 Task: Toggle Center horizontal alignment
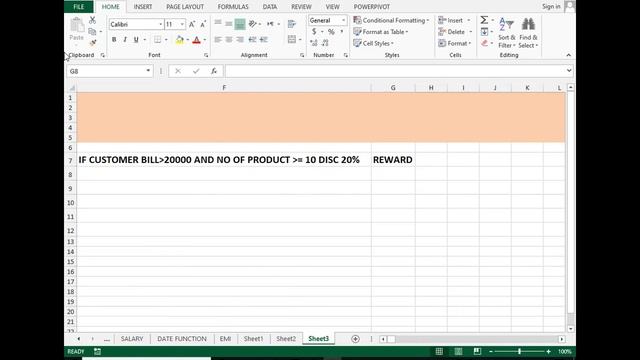(229, 40)
